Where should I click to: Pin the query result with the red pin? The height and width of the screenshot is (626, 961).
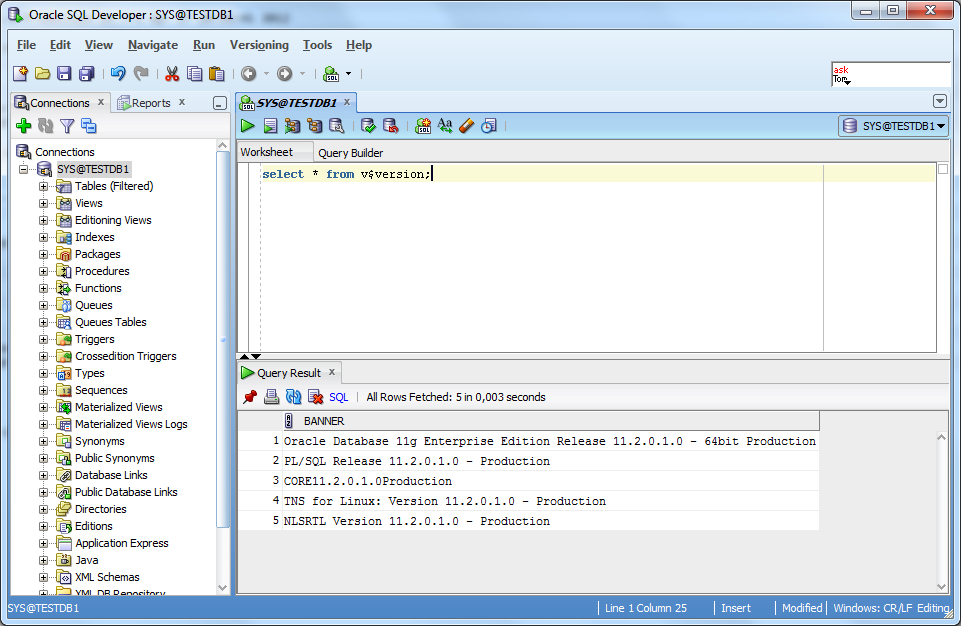coord(249,397)
